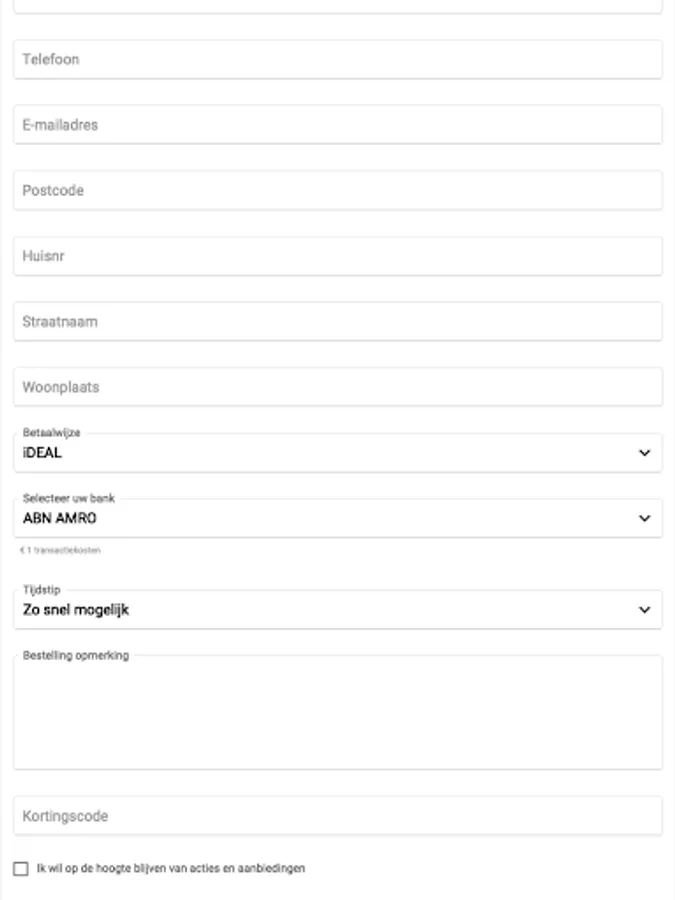This screenshot has height=900, width=675.
Task: Focus the Kortingscode input field
Action: [337, 816]
